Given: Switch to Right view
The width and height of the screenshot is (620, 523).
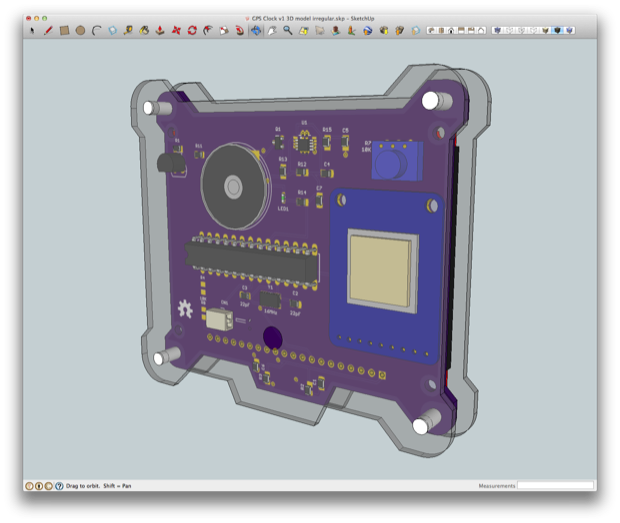Looking at the screenshot, I should [x=461, y=30].
